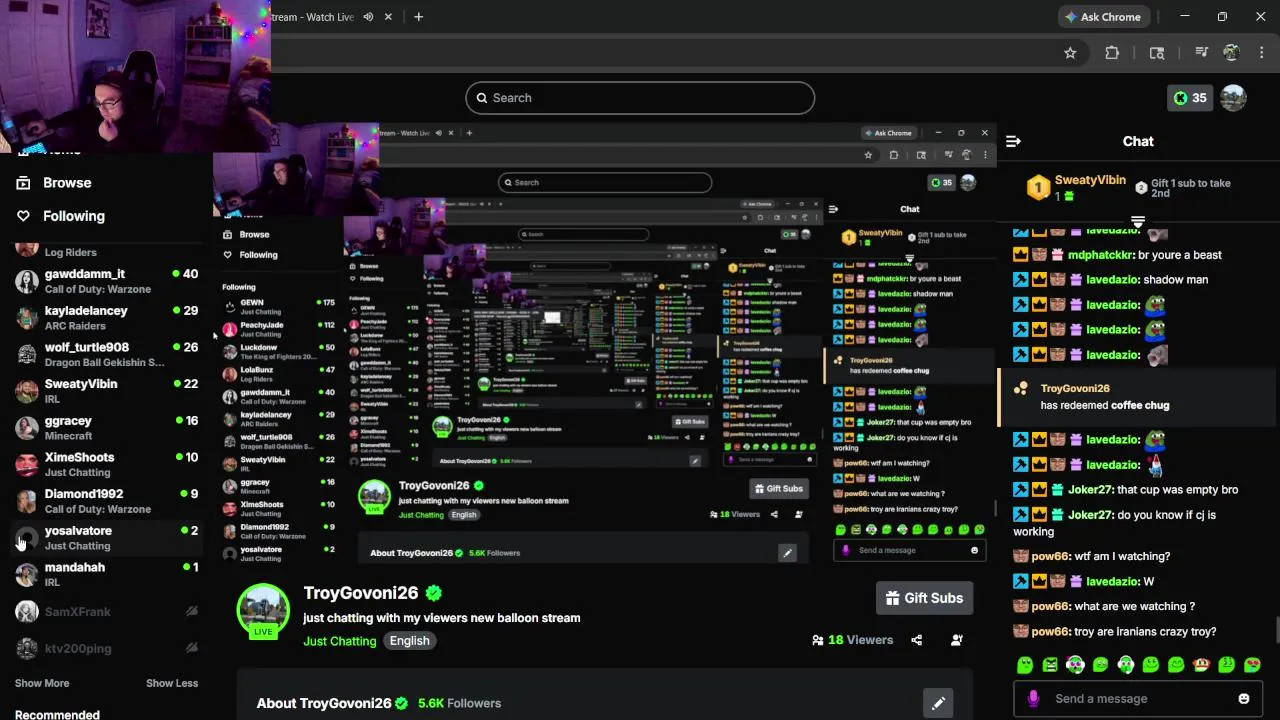
Task: Mute the tab via speaker icon
Action: tap(369, 17)
